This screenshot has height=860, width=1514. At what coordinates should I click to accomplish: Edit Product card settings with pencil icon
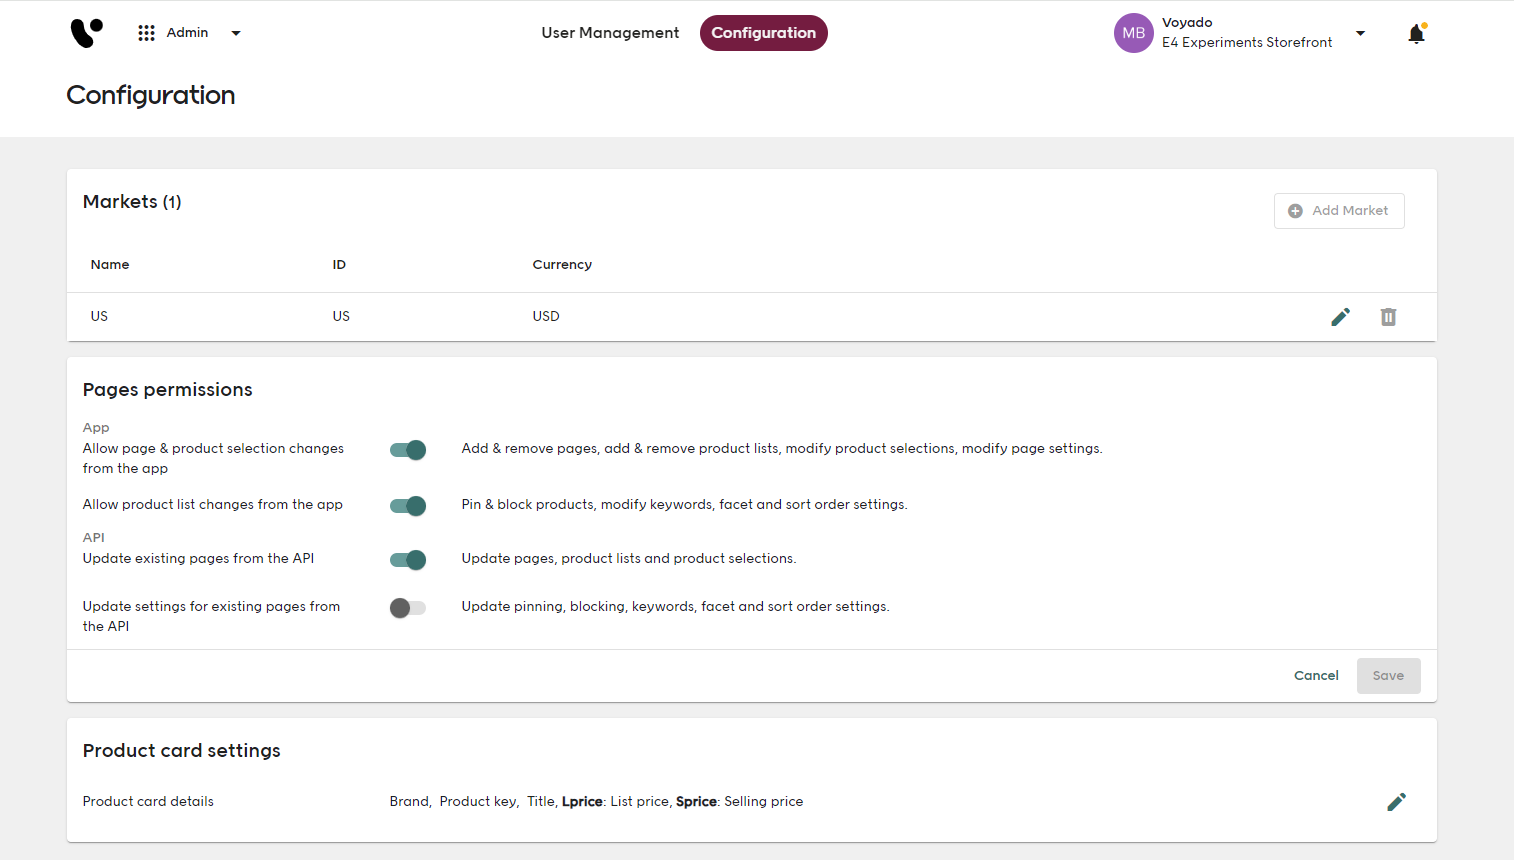point(1397,802)
